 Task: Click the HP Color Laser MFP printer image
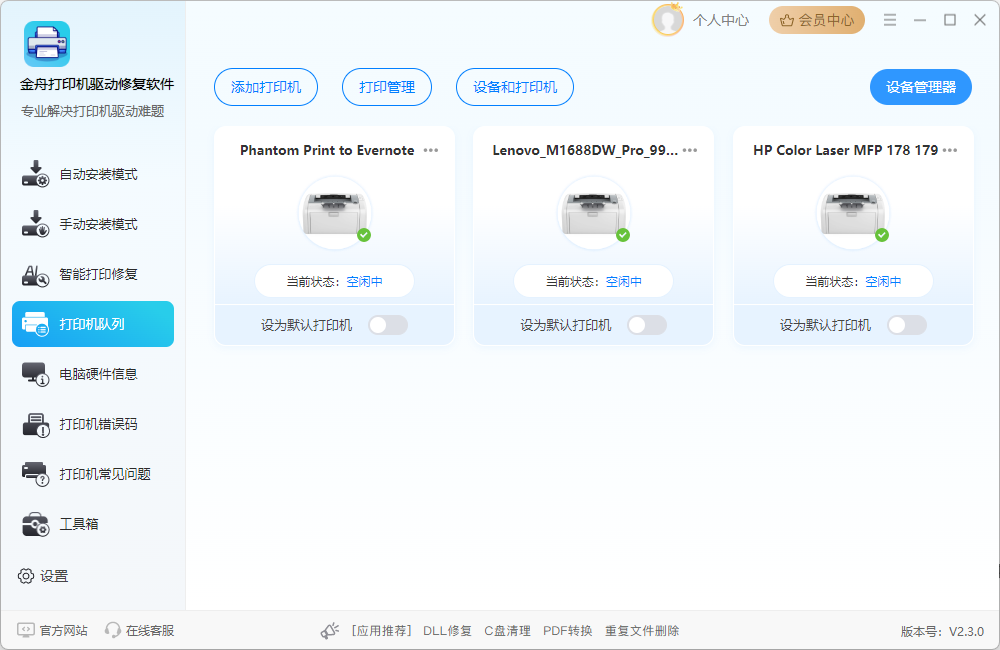(x=853, y=213)
